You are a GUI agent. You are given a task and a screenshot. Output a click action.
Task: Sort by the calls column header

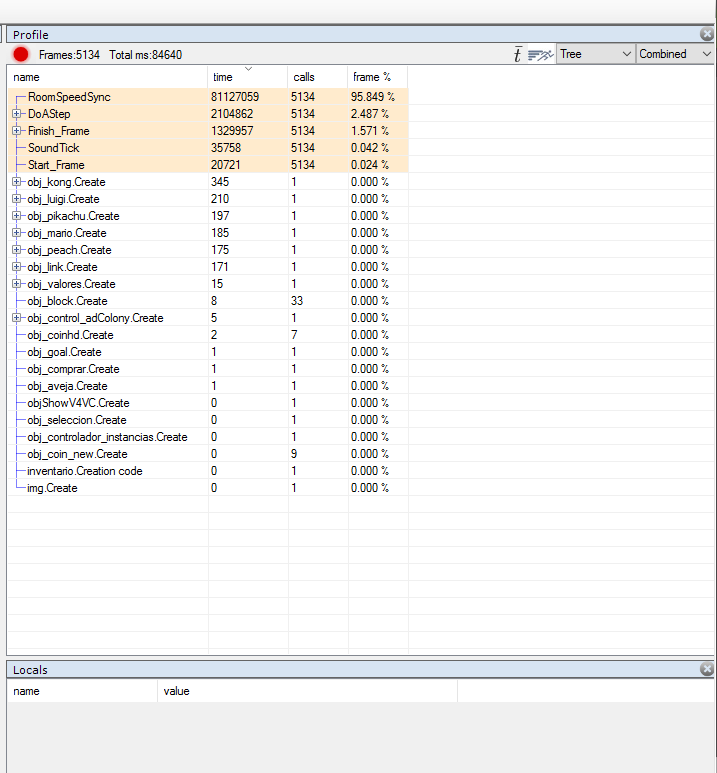tap(318, 77)
